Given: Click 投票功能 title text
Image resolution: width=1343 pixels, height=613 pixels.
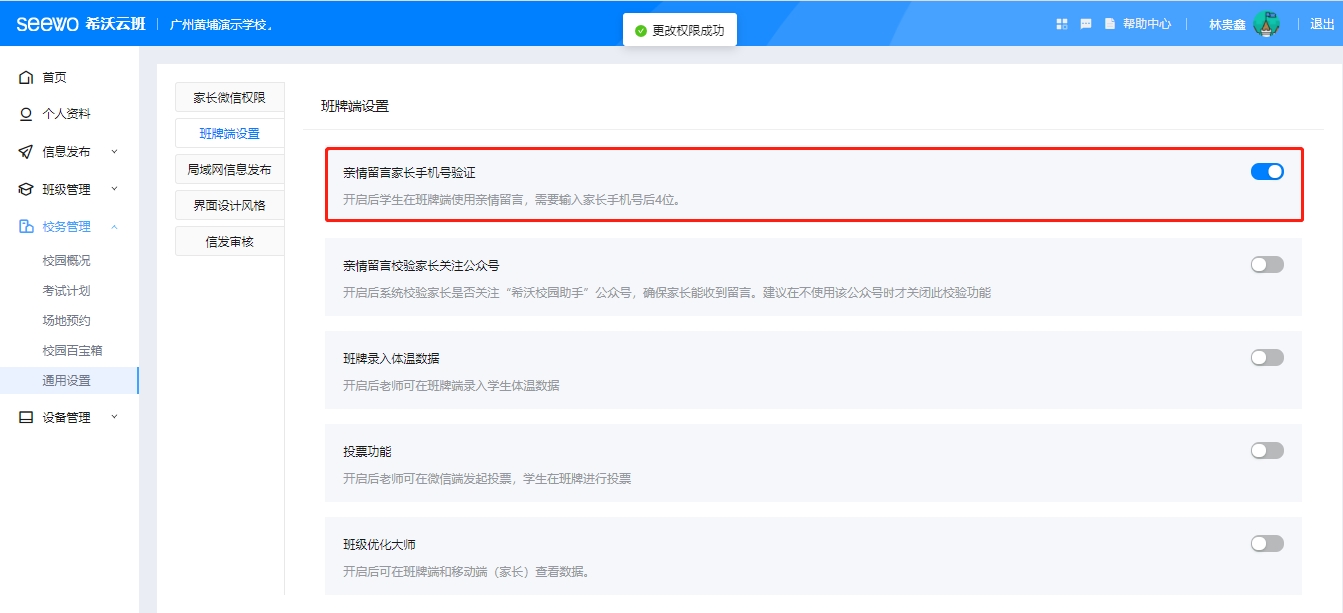Looking at the screenshot, I should [367, 452].
